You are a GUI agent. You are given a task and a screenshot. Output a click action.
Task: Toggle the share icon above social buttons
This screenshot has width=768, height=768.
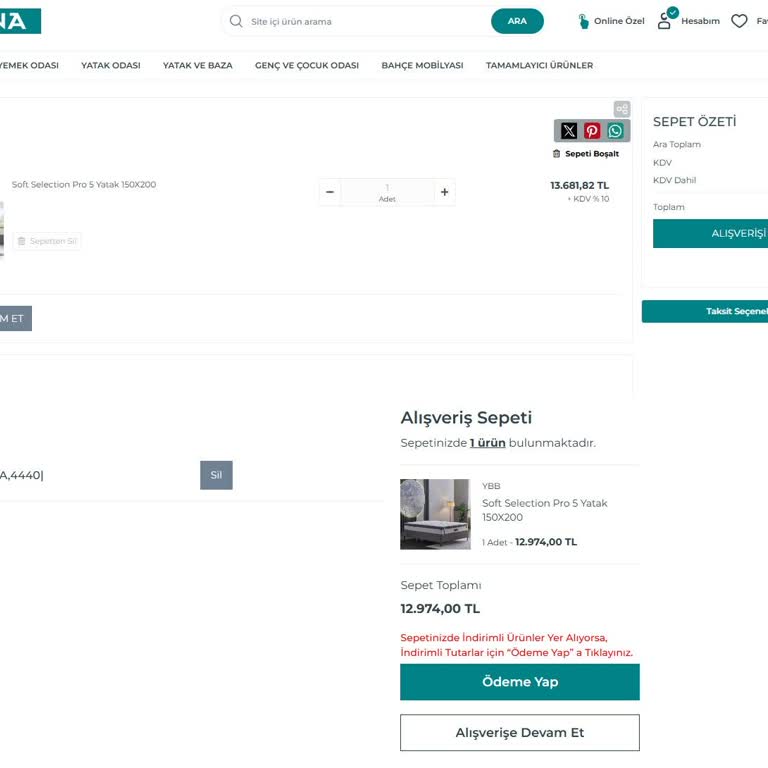click(622, 109)
